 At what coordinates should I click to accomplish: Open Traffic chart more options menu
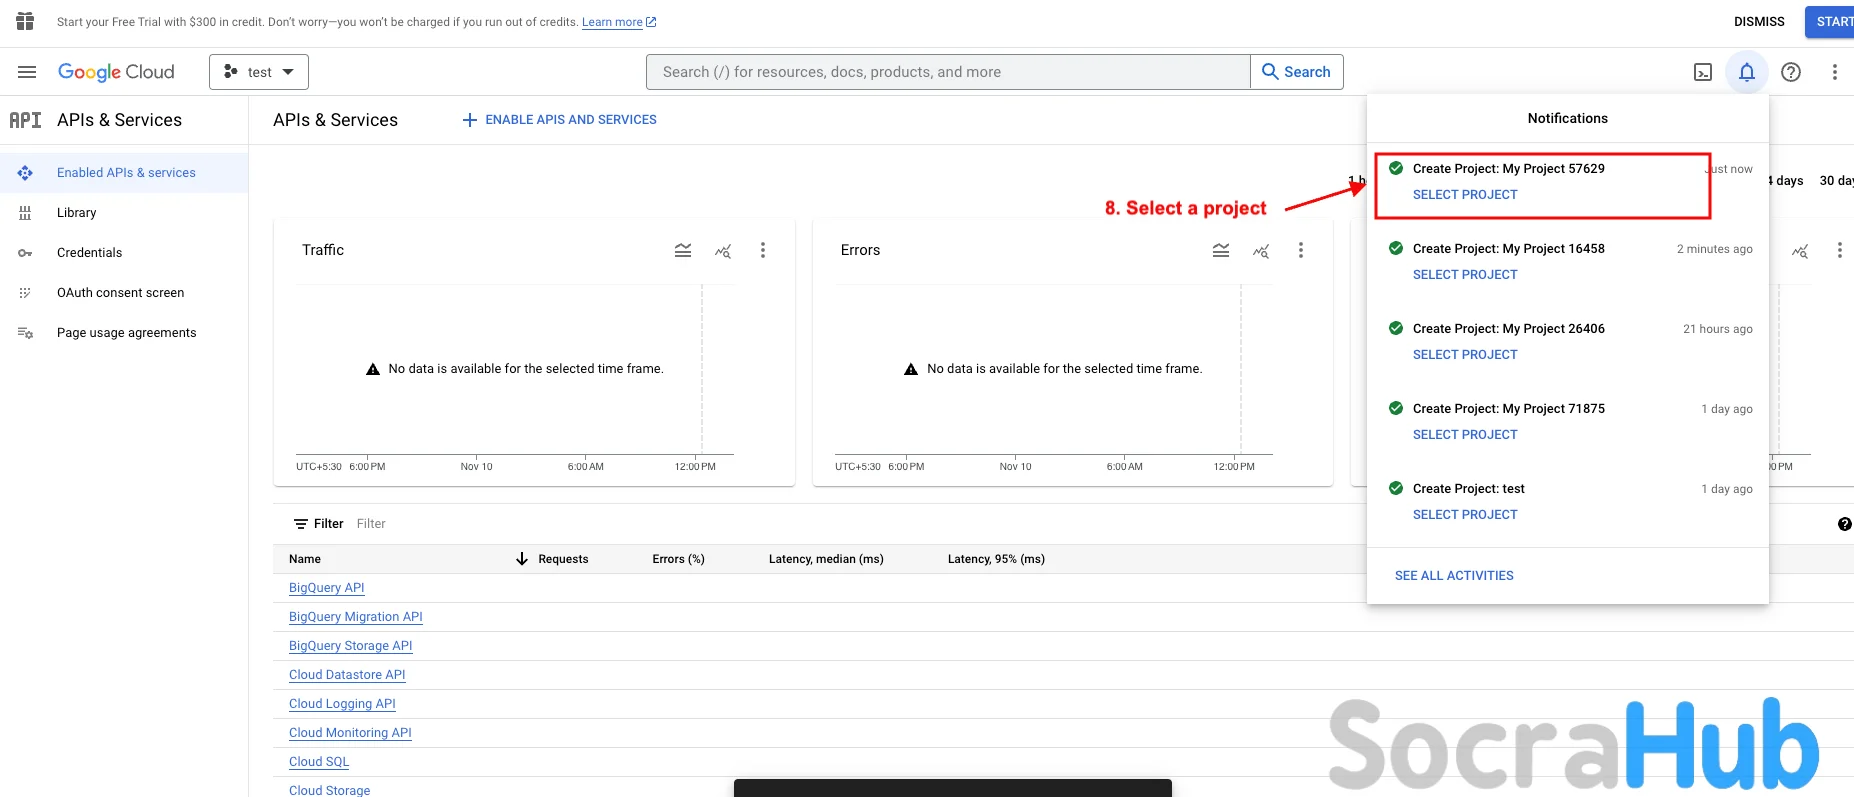(763, 250)
